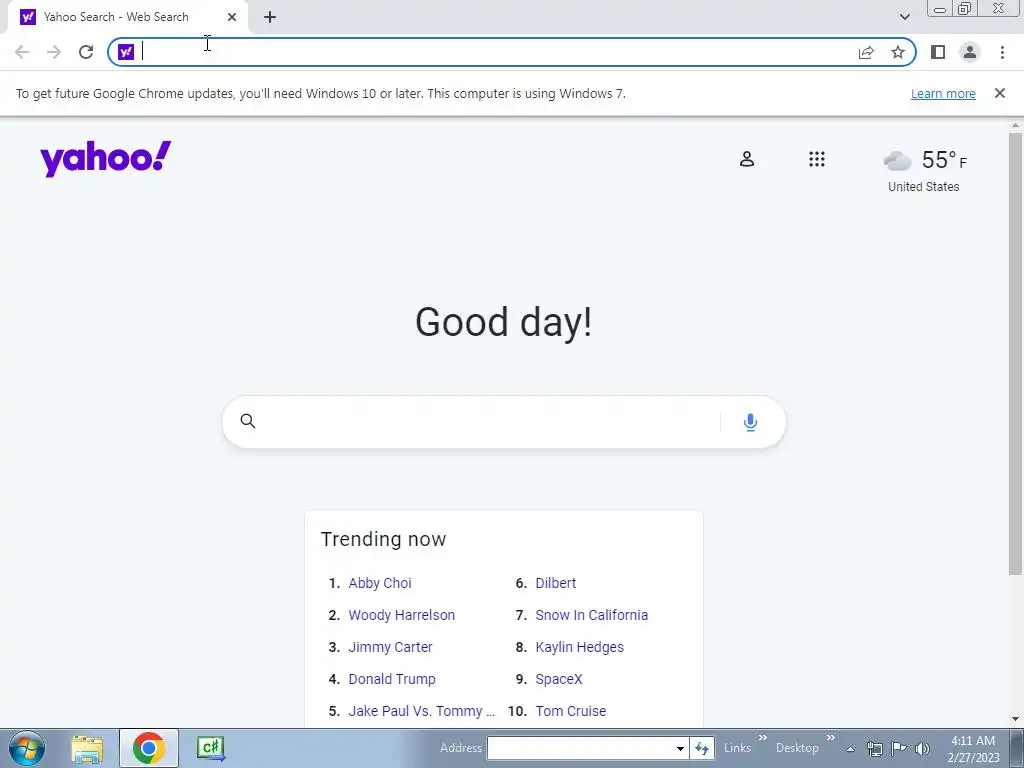Open Yahoo apps grid icon

coord(816,159)
